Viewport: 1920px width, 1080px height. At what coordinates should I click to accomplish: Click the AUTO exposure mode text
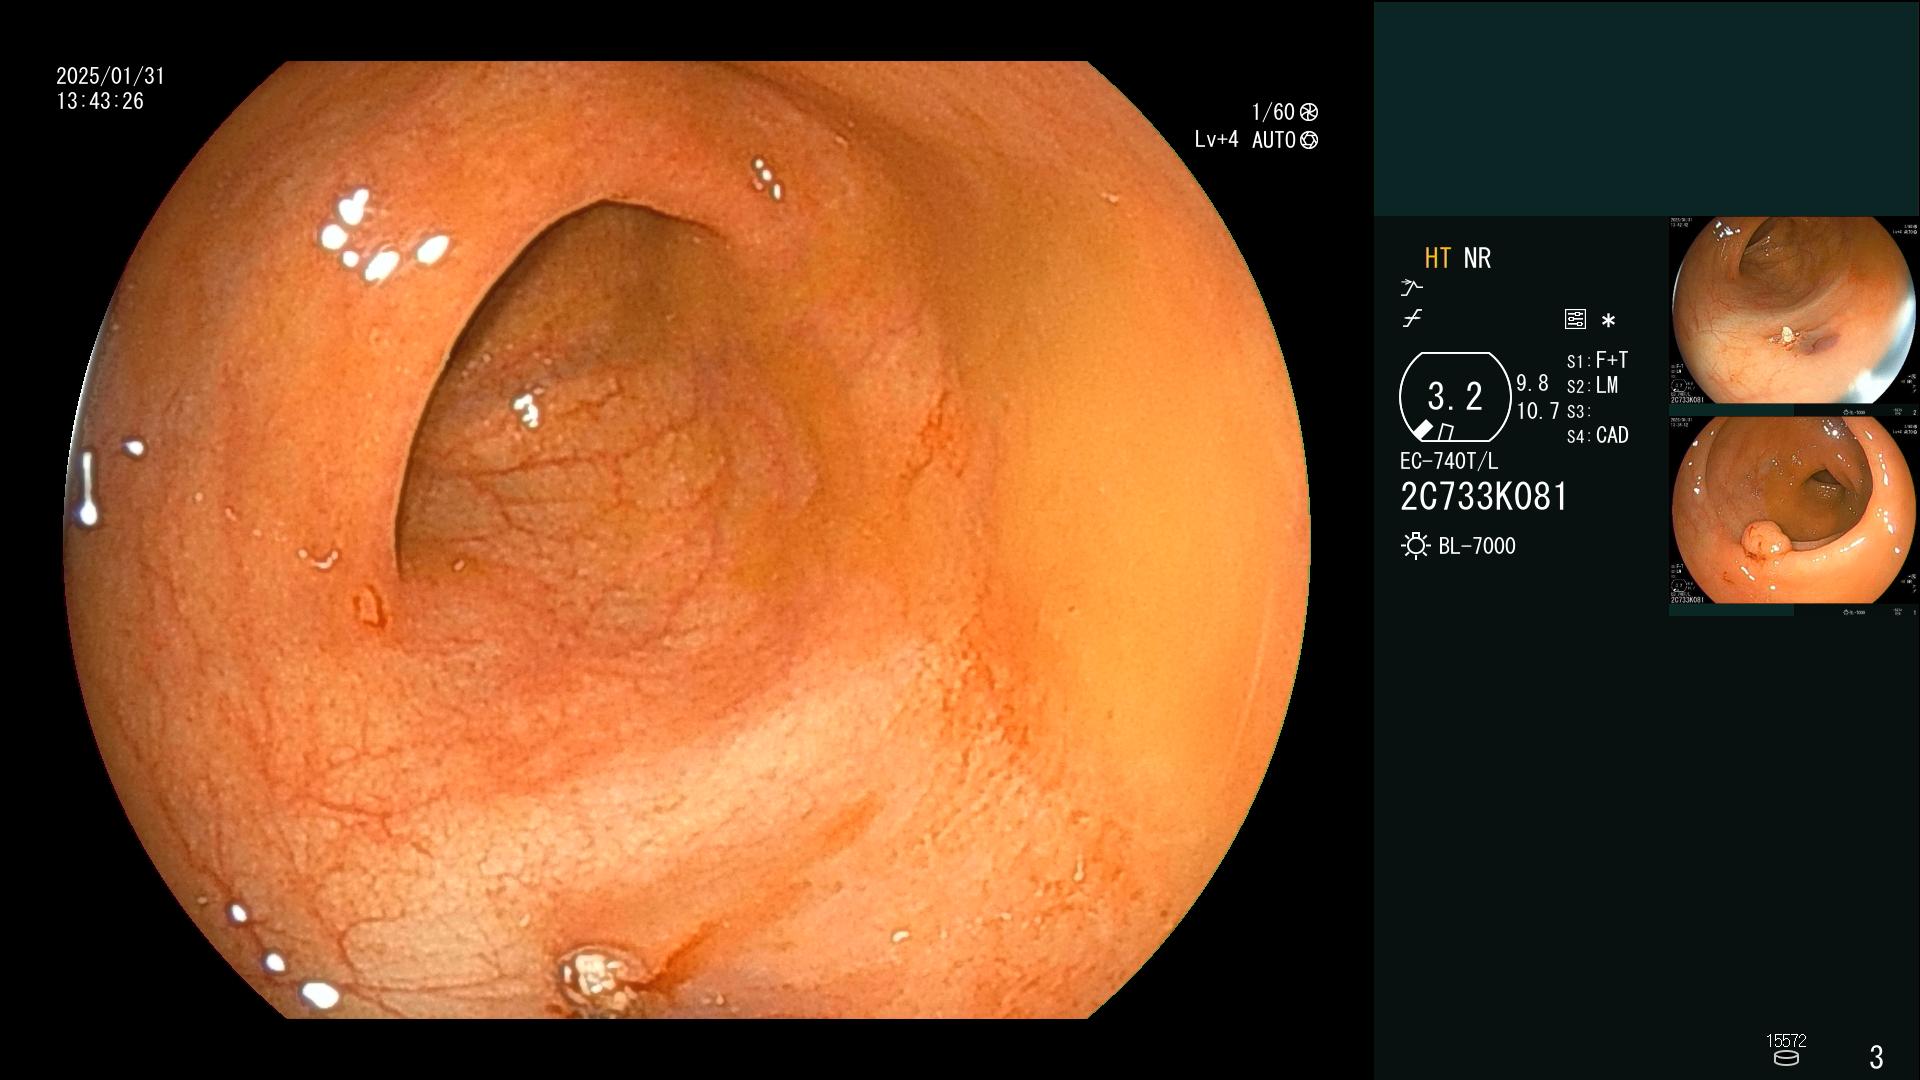point(1274,140)
